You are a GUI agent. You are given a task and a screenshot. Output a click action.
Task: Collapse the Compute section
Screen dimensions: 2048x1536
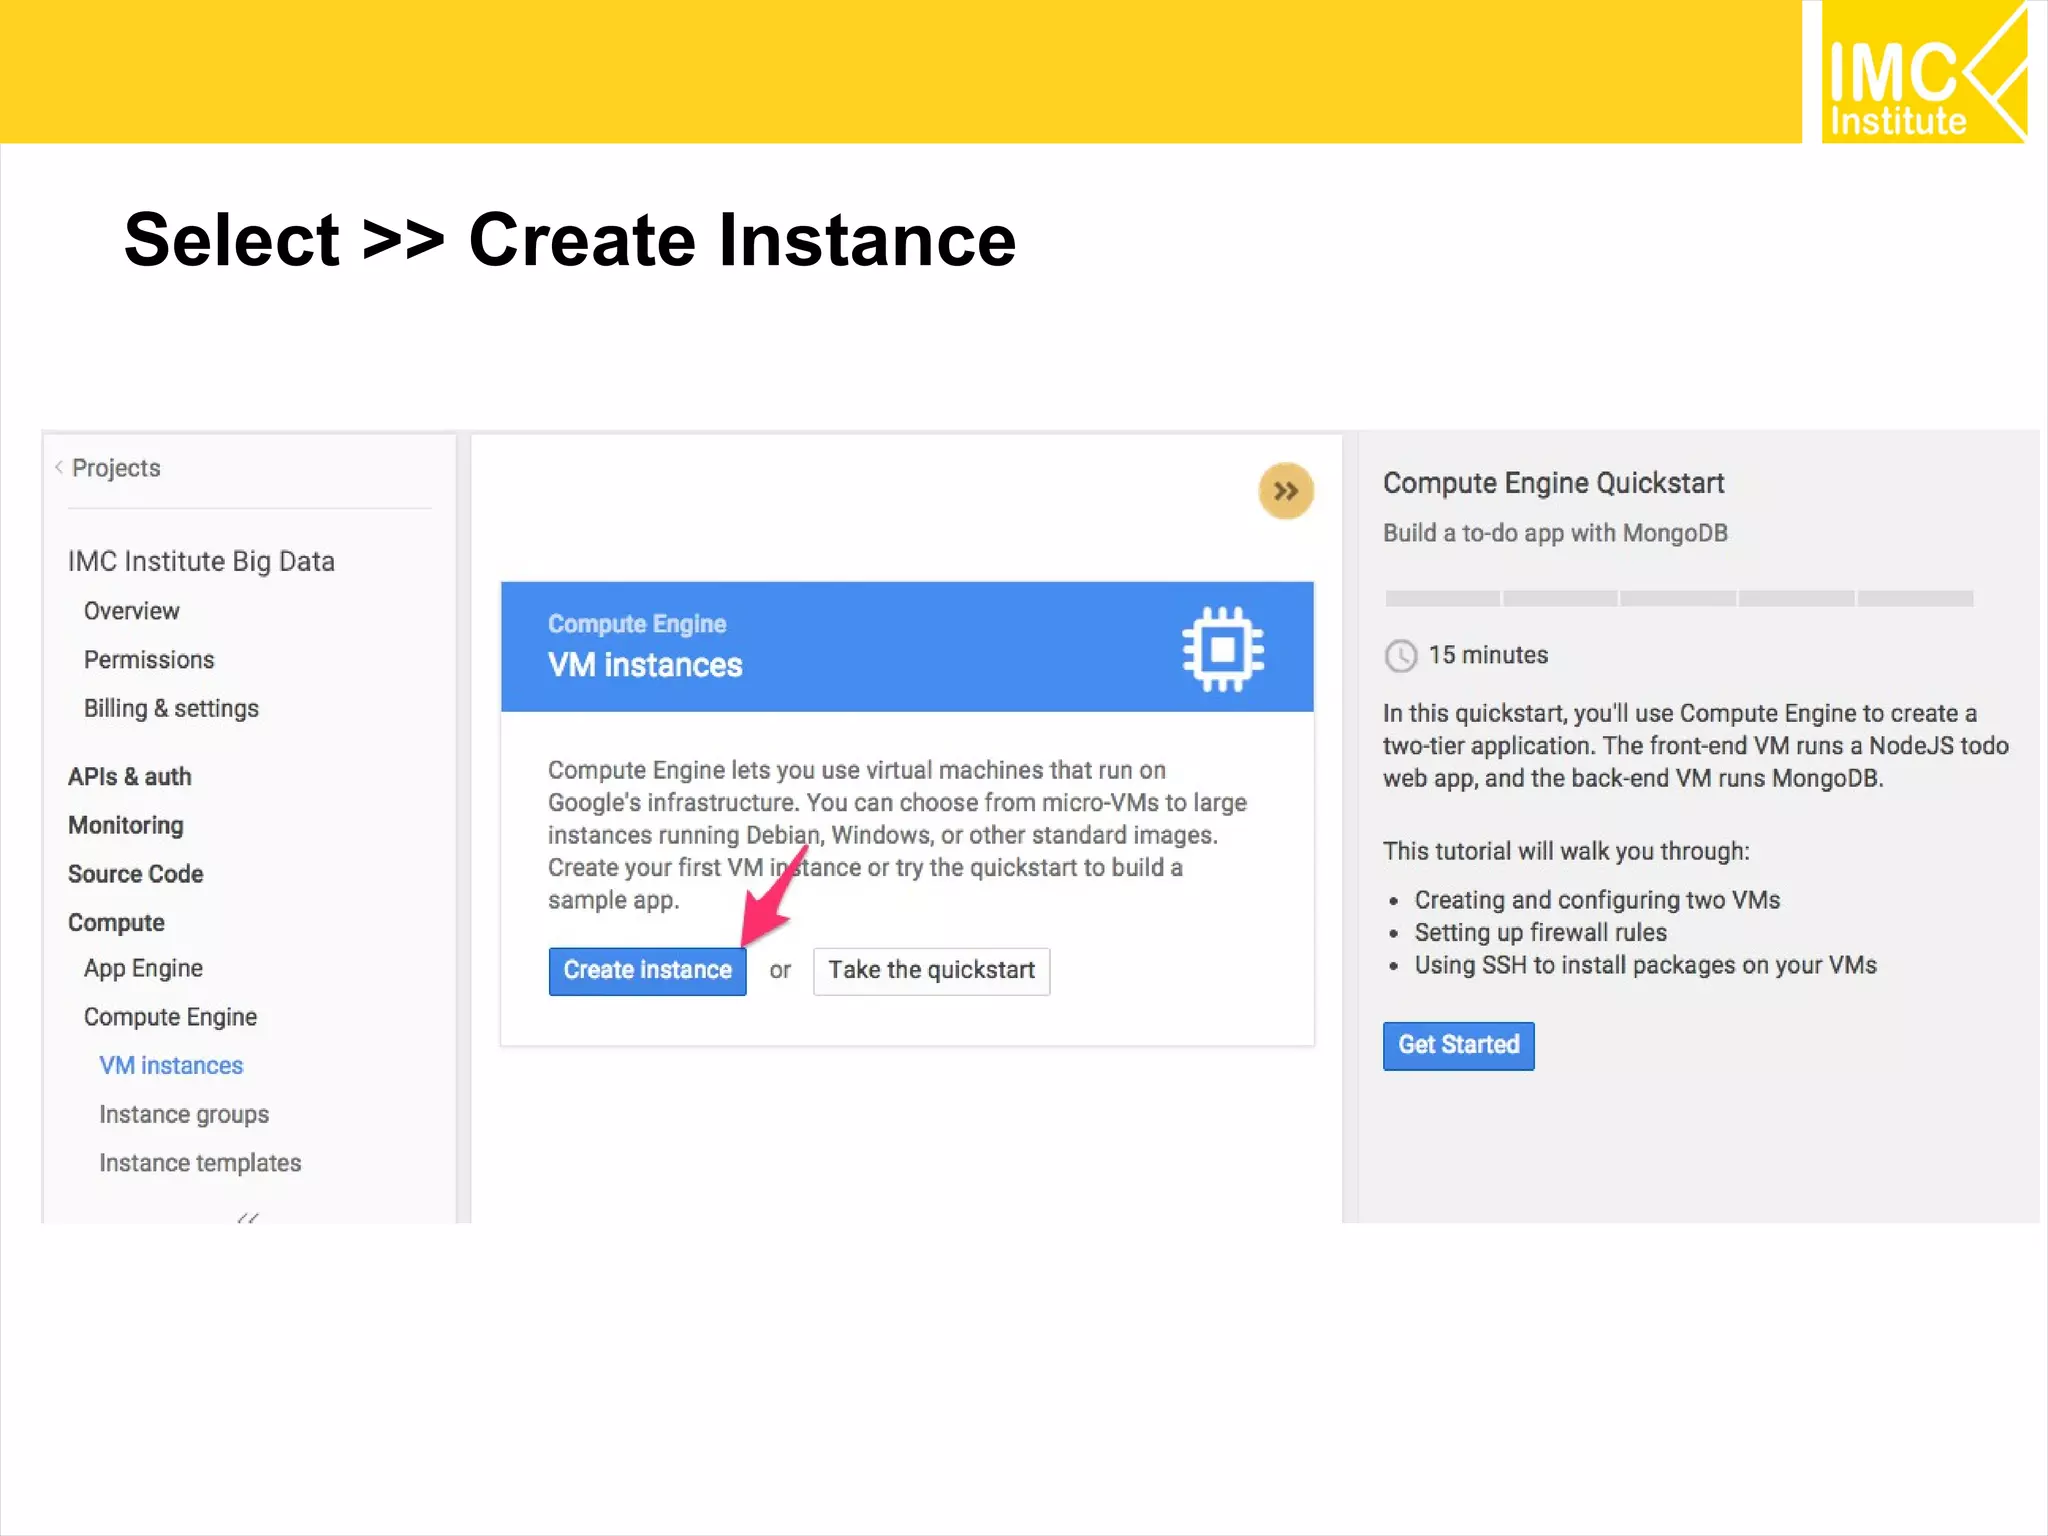116,923
